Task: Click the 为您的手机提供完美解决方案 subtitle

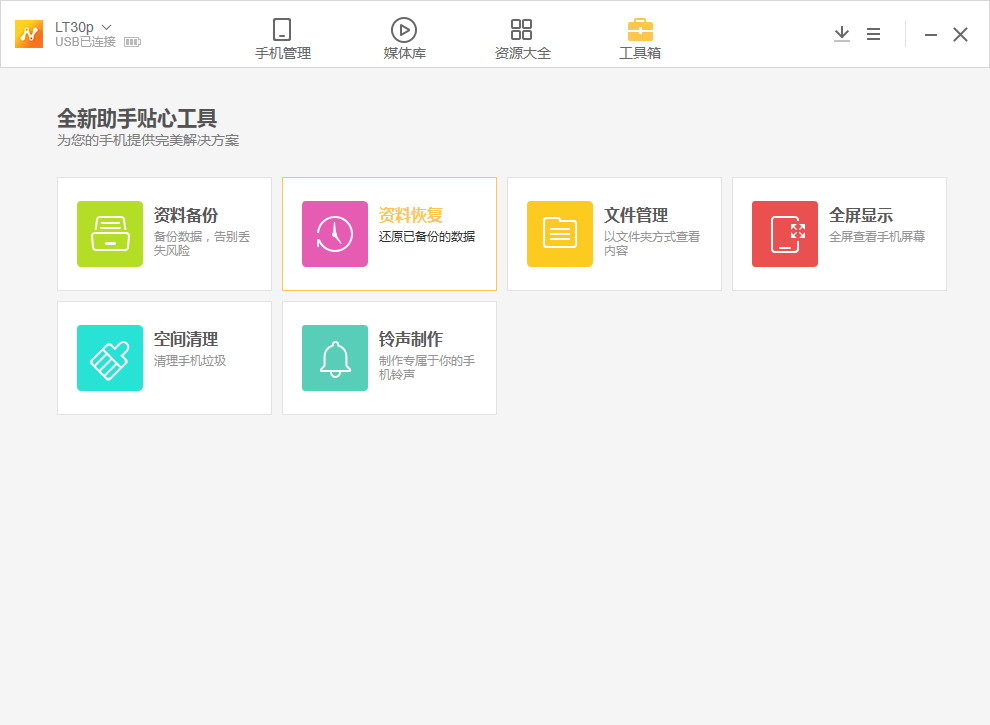Action: [x=148, y=141]
